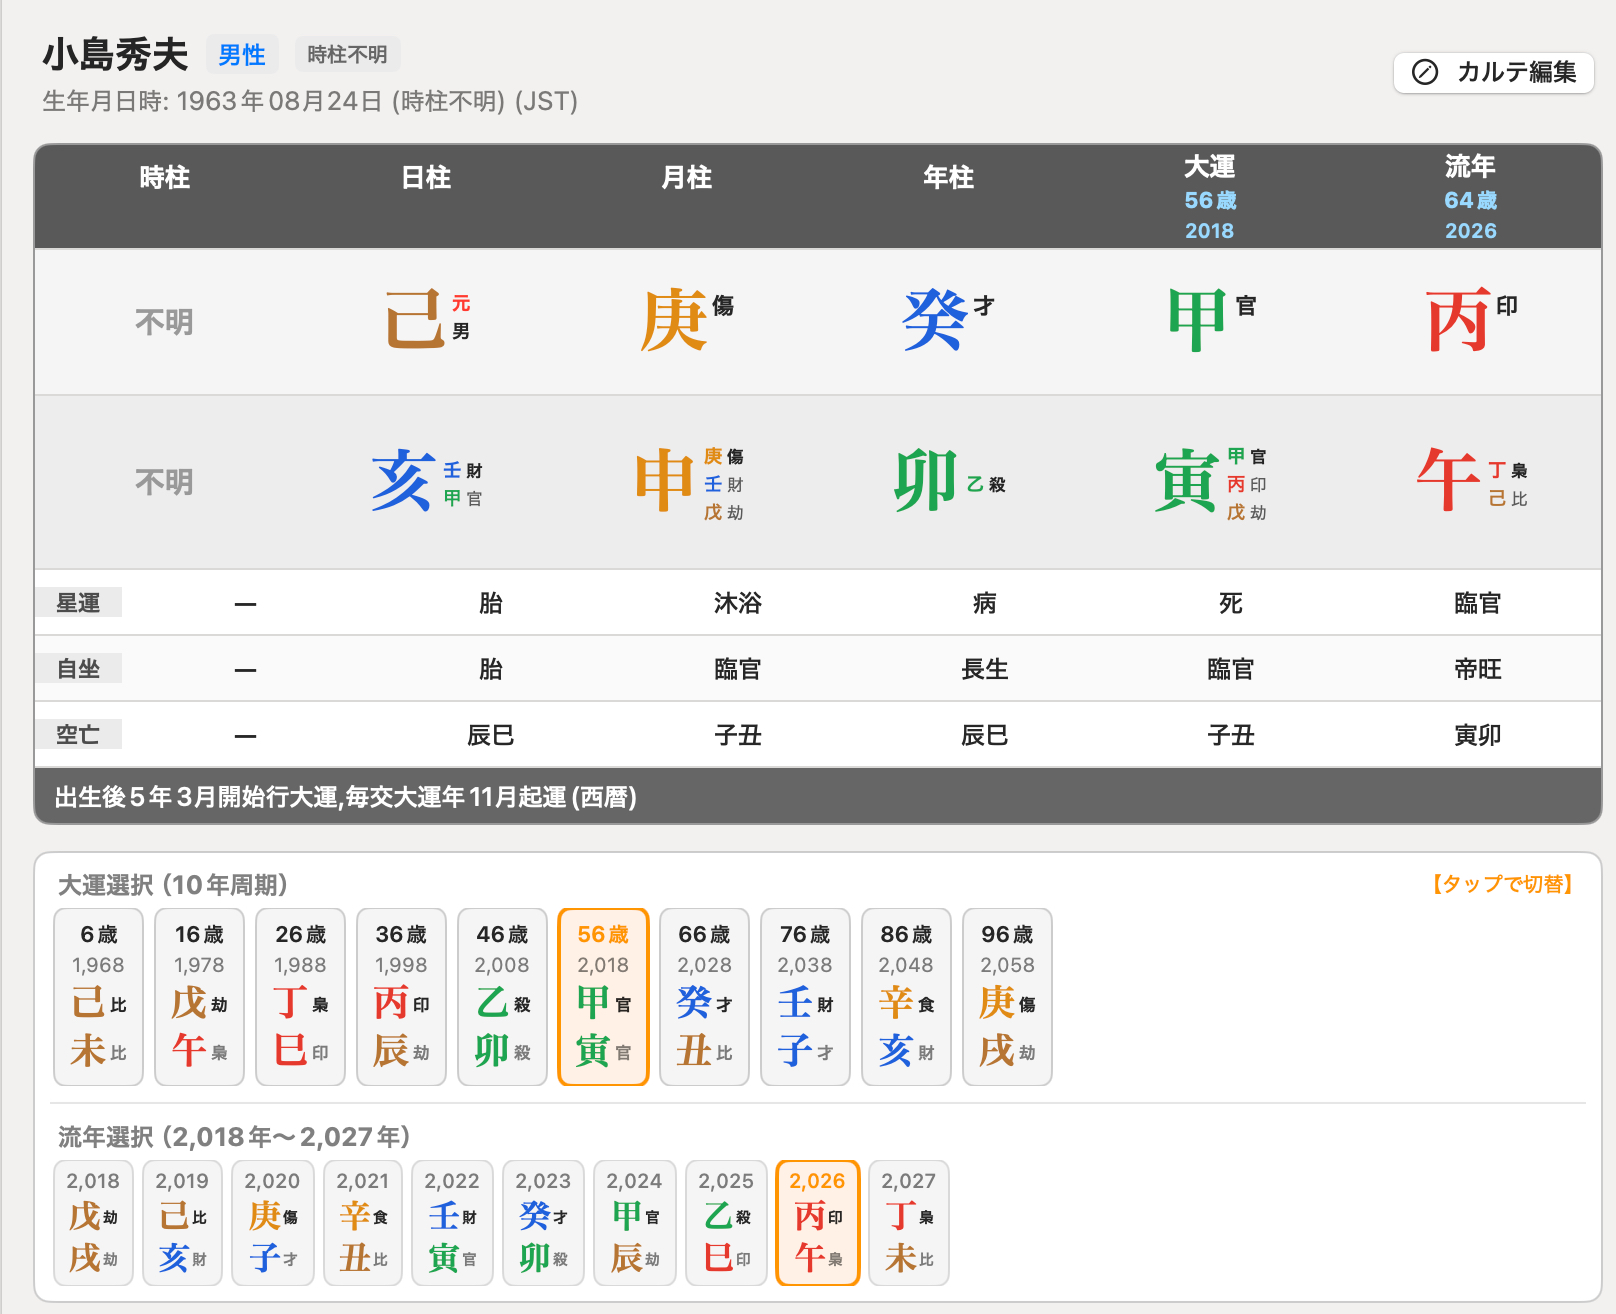Choose the 2,020 流年 card
Image resolution: width=1616 pixels, height=1314 pixels.
272,1222
